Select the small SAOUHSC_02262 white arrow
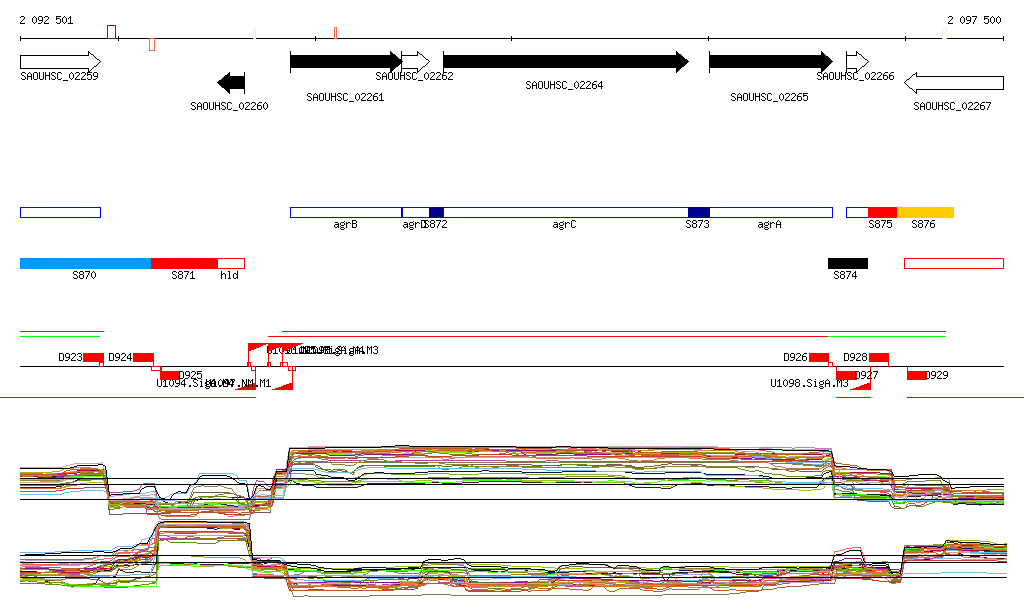 coord(415,62)
